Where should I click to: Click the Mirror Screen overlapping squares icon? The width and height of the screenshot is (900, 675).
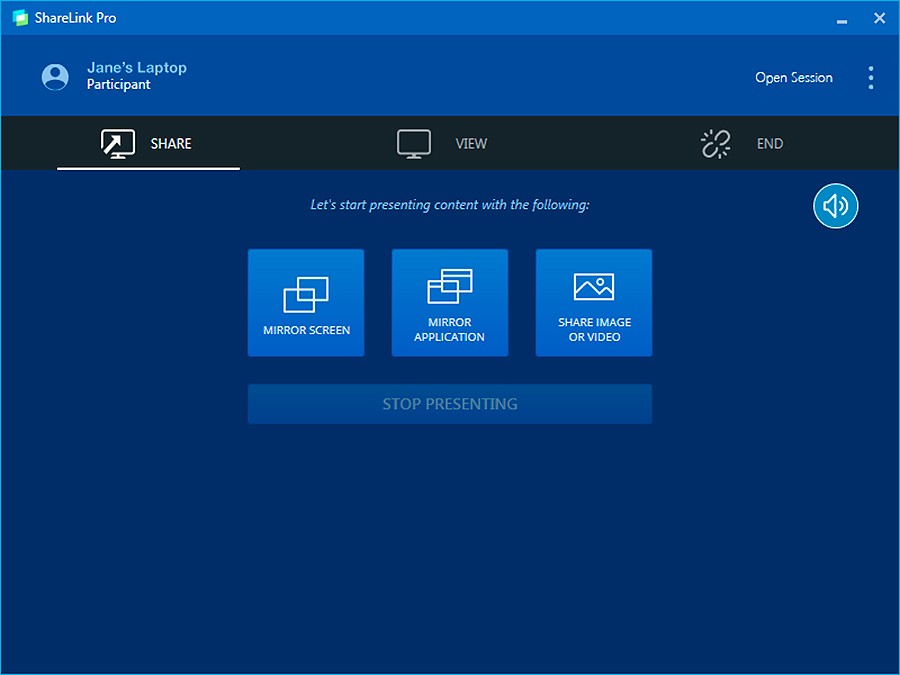306,293
